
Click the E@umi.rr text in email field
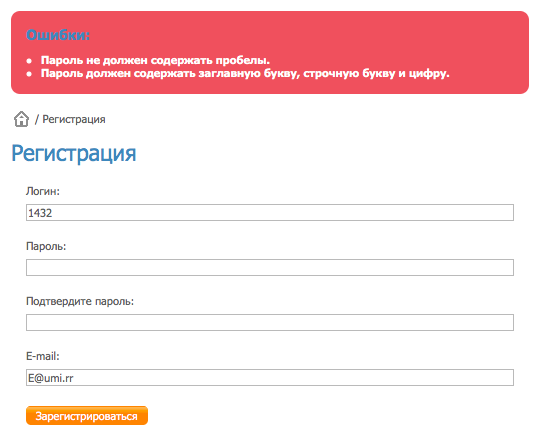[x=51, y=378]
